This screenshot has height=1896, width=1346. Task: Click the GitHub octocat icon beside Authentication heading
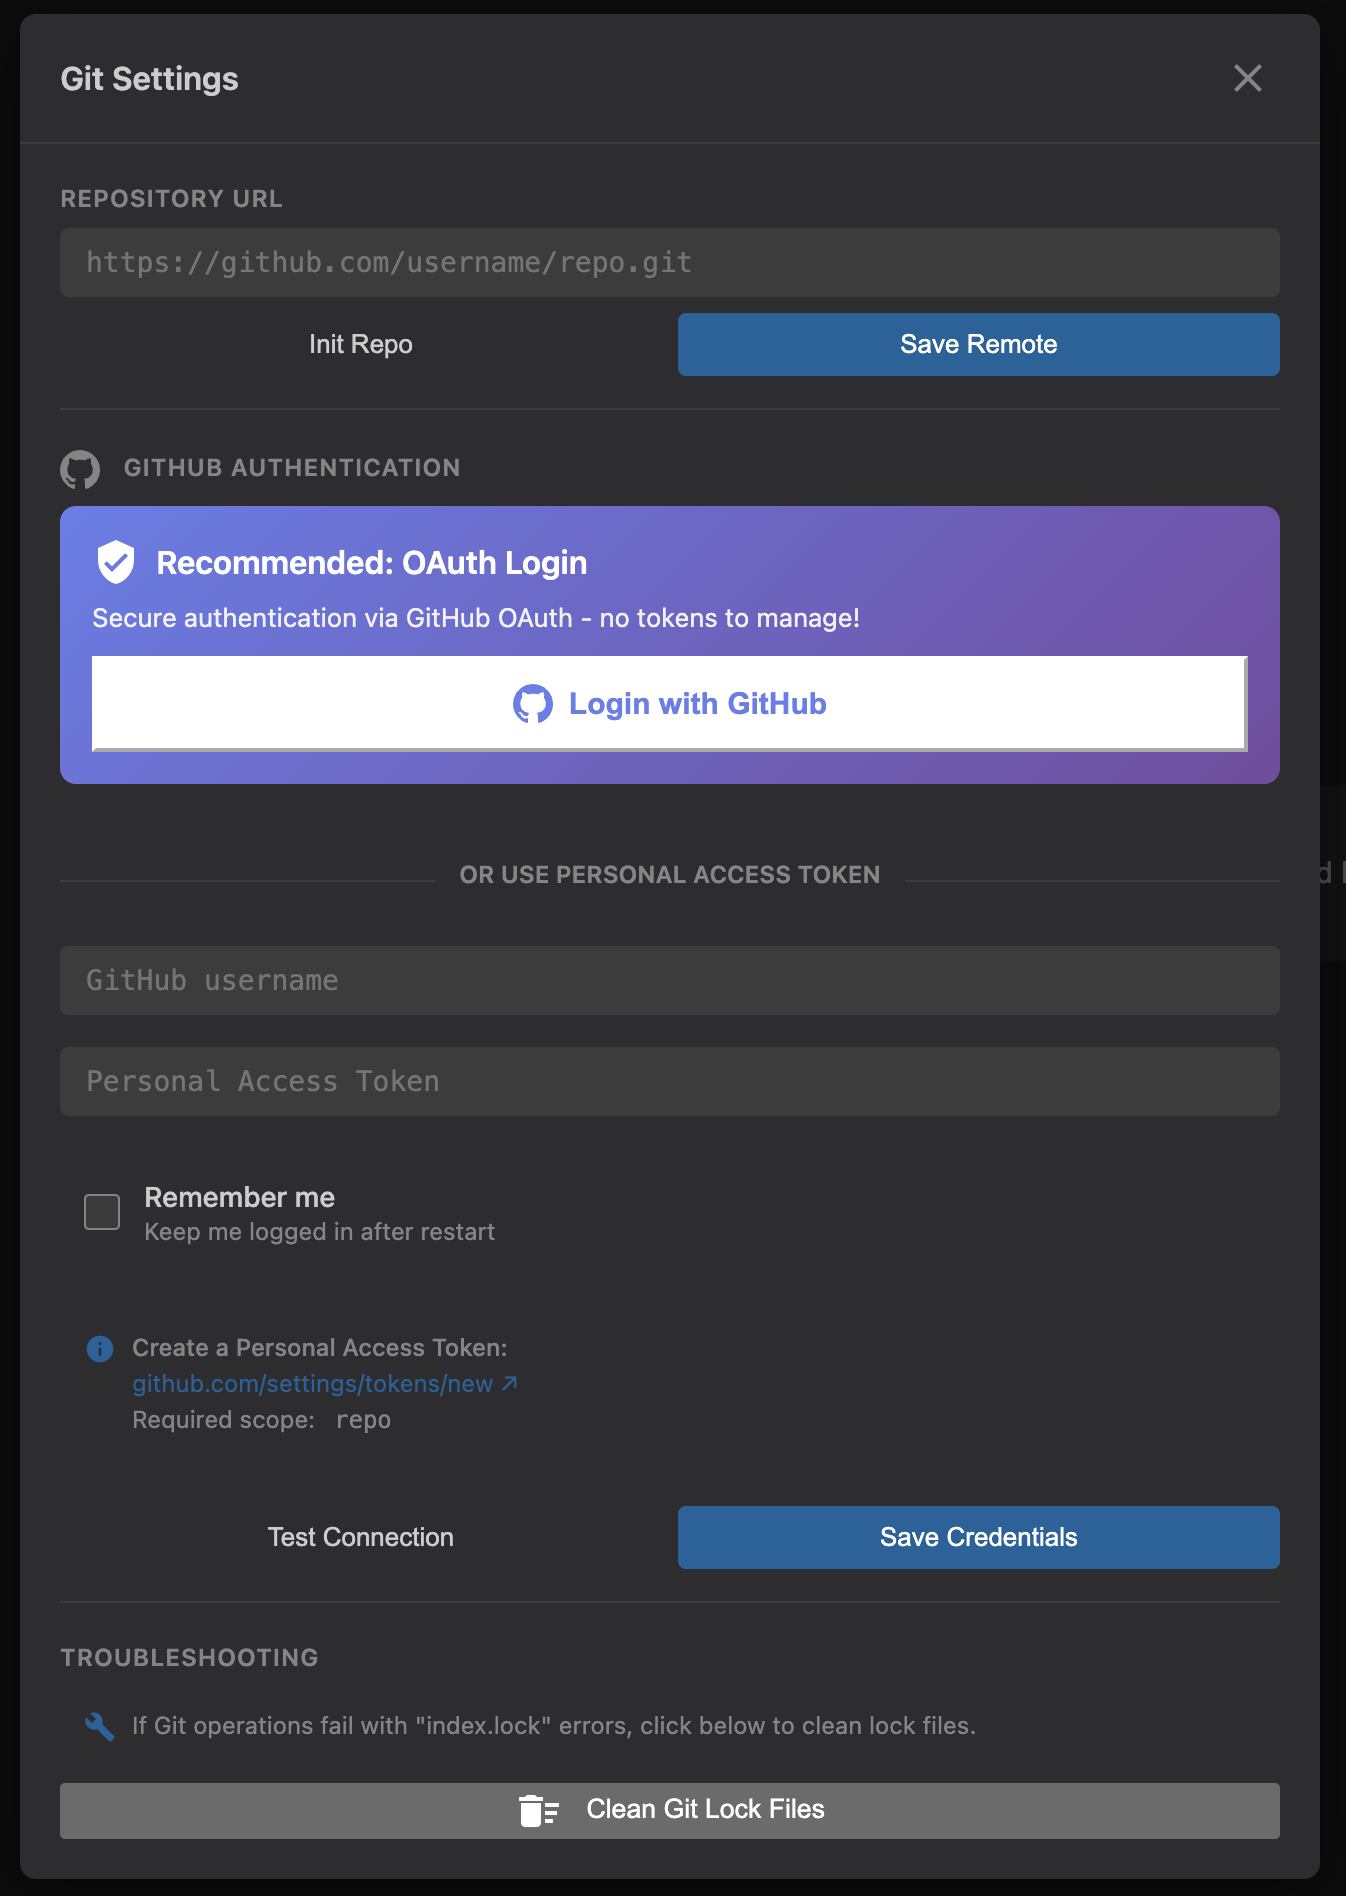[x=80, y=469]
